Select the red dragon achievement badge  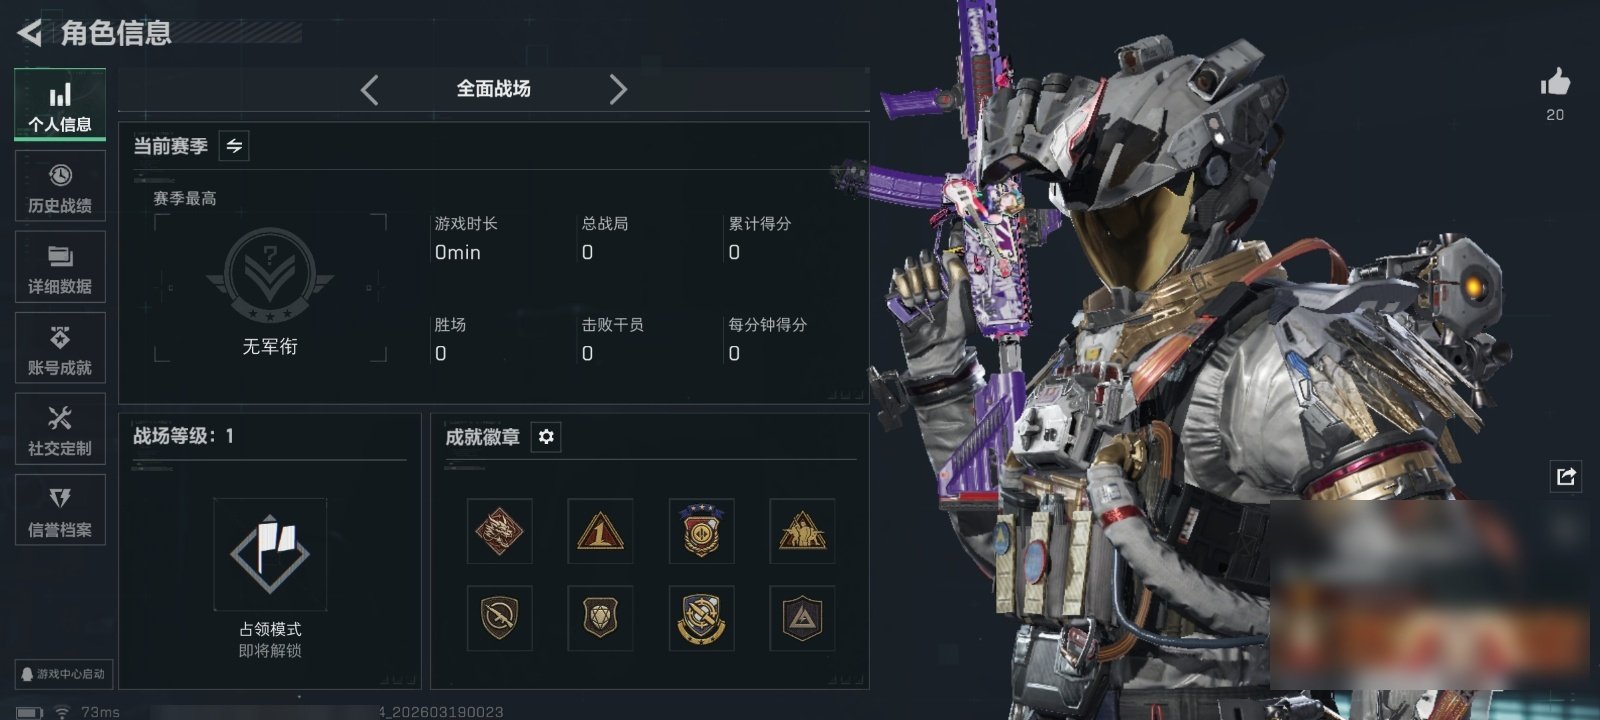tap(500, 531)
